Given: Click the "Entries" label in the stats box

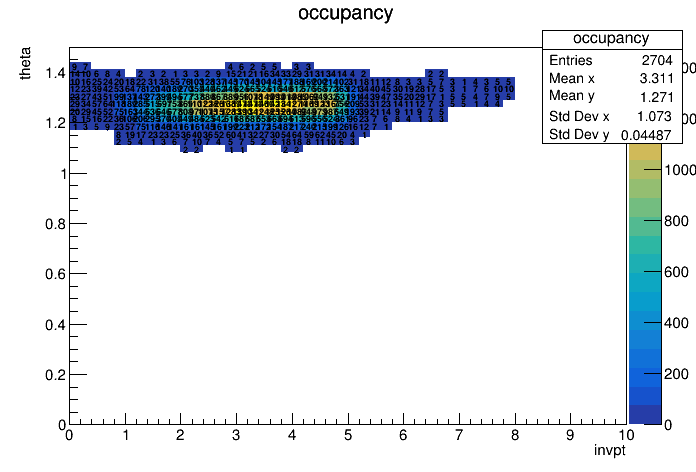Looking at the screenshot, I should pyautogui.click(x=571, y=60).
